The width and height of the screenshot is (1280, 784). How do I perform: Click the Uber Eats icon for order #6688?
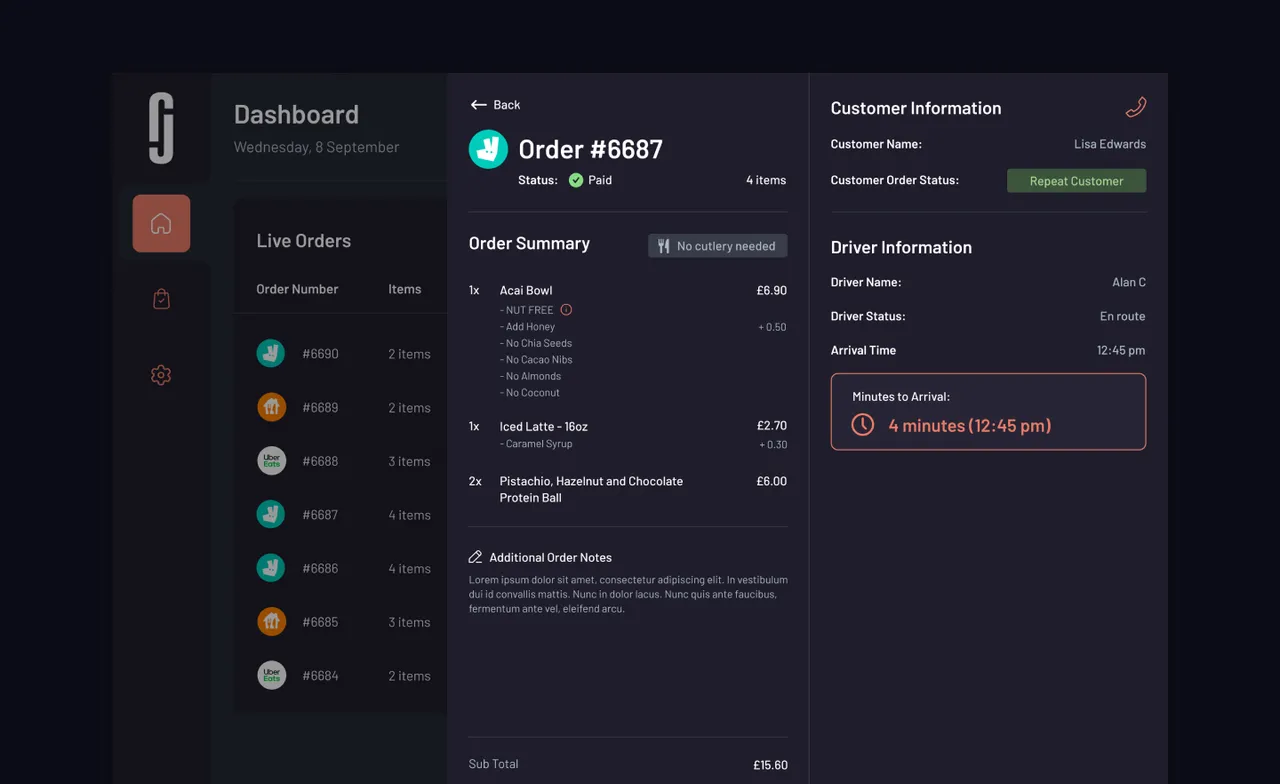[x=271, y=460]
